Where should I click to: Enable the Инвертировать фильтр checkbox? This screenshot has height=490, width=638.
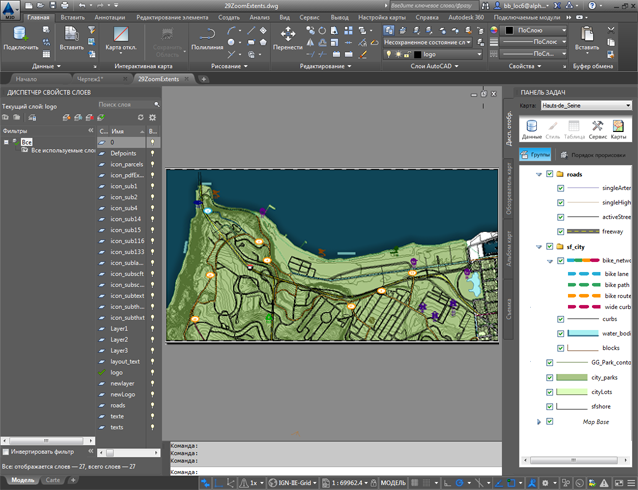[6, 452]
